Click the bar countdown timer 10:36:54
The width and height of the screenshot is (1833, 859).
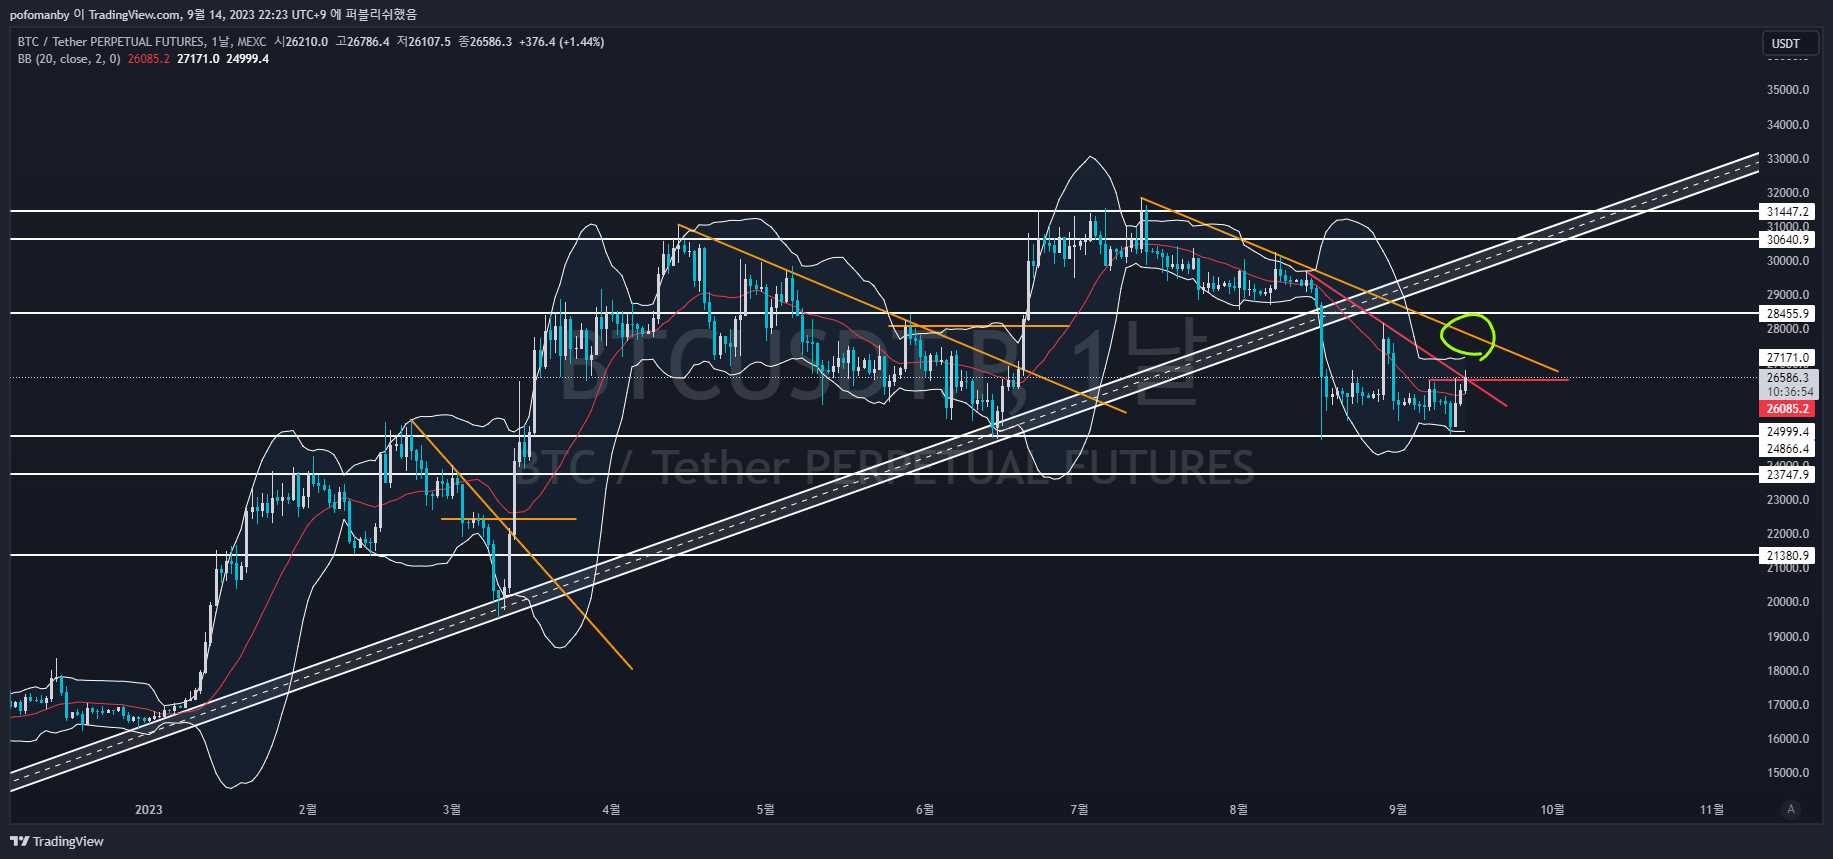1788,392
